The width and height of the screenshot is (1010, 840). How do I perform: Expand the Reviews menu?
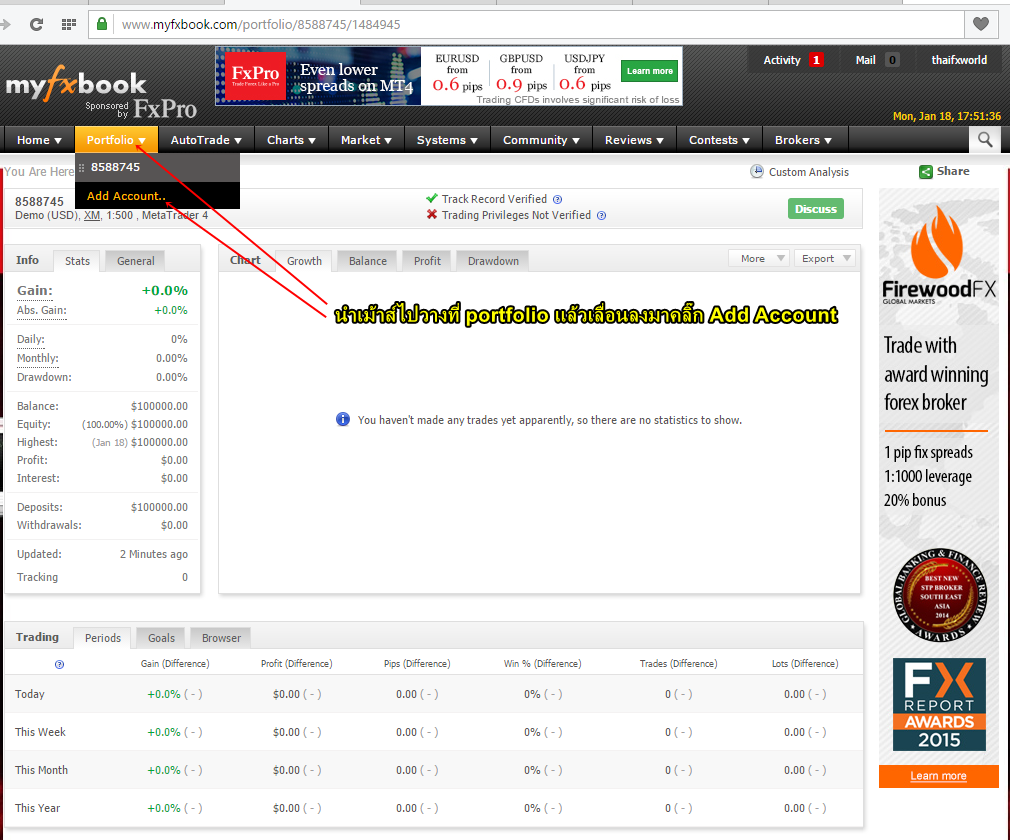[x=634, y=140]
